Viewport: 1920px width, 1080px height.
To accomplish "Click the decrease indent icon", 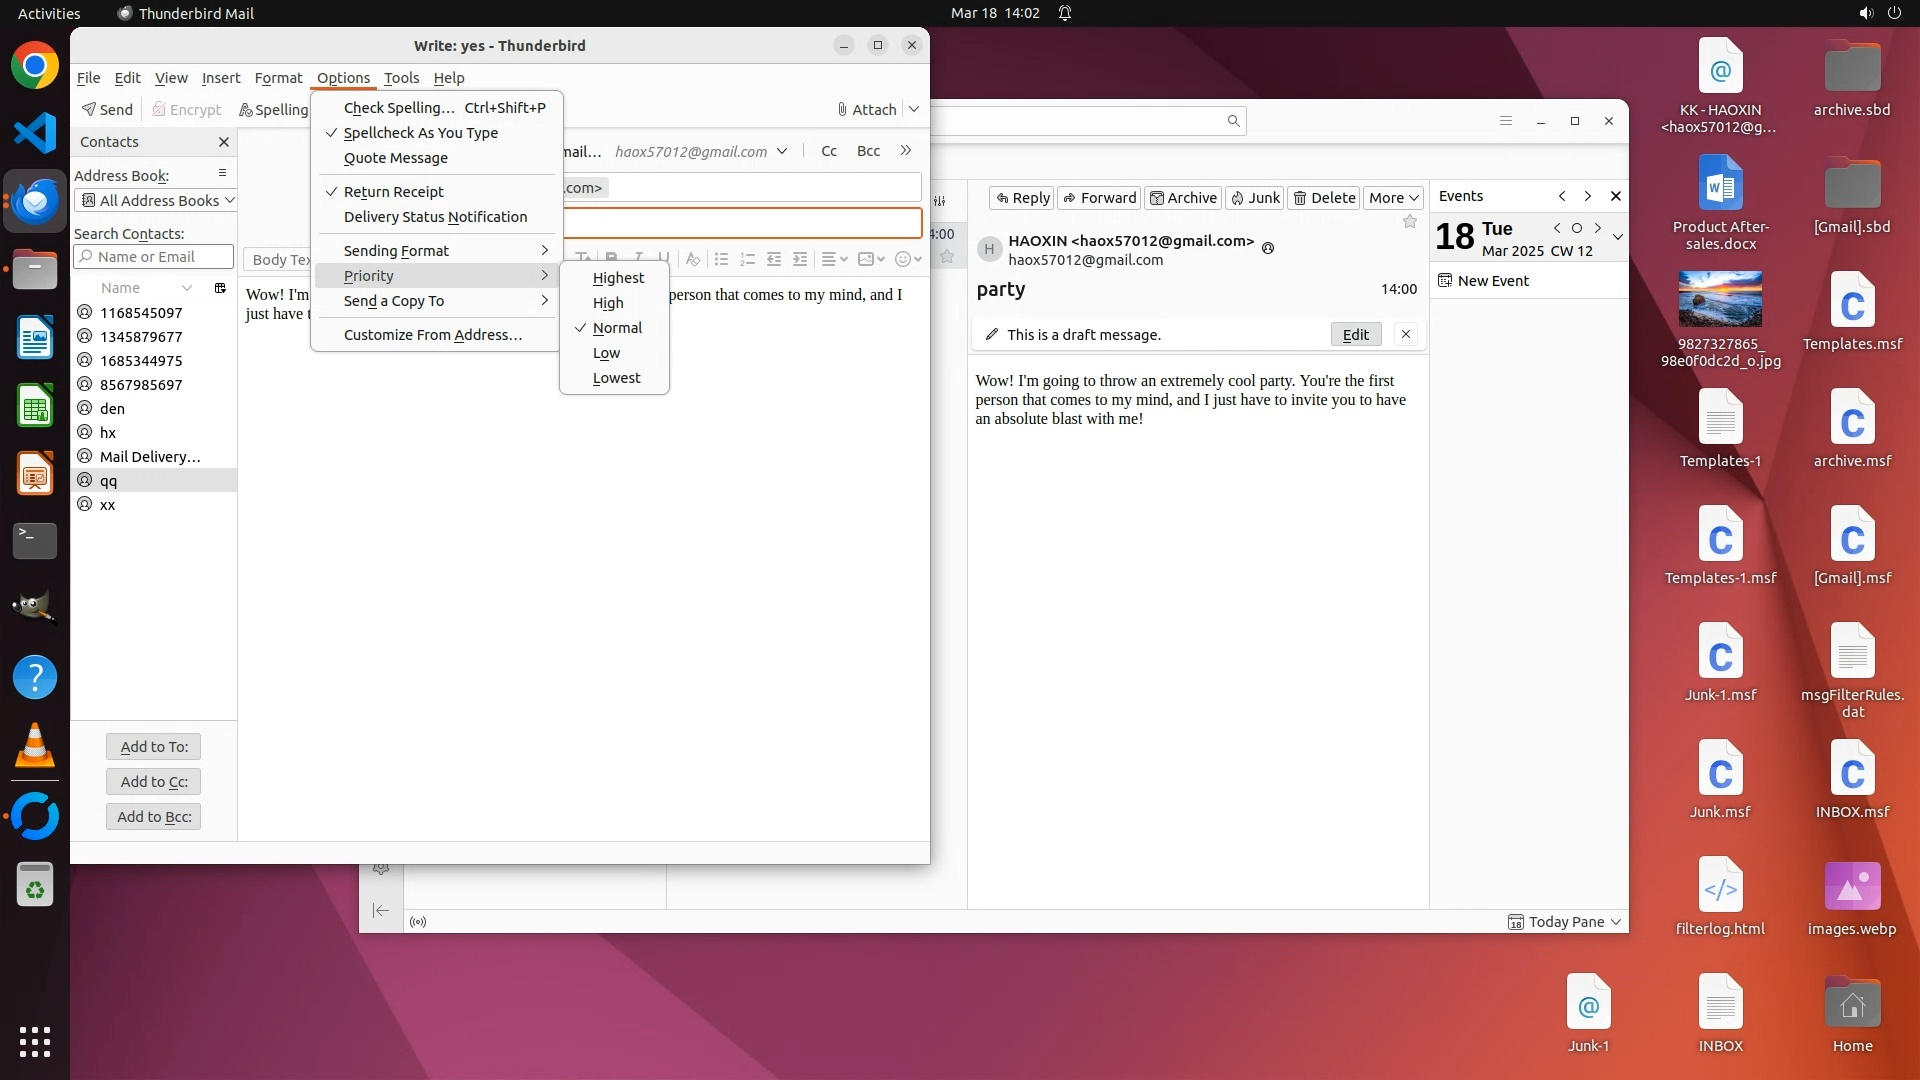I will (774, 259).
